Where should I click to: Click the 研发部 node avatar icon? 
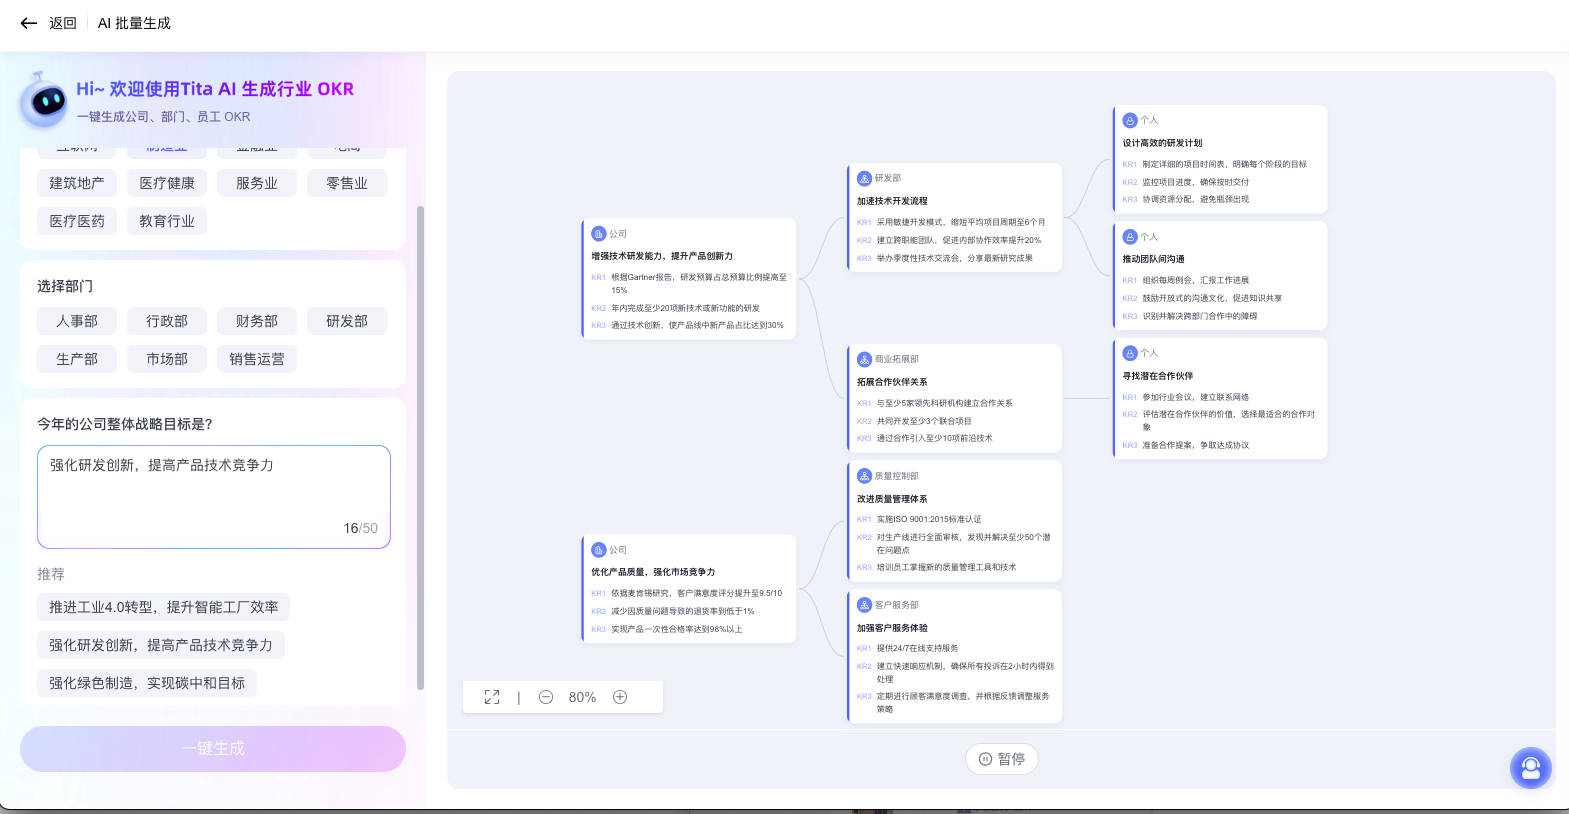click(864, 178)
